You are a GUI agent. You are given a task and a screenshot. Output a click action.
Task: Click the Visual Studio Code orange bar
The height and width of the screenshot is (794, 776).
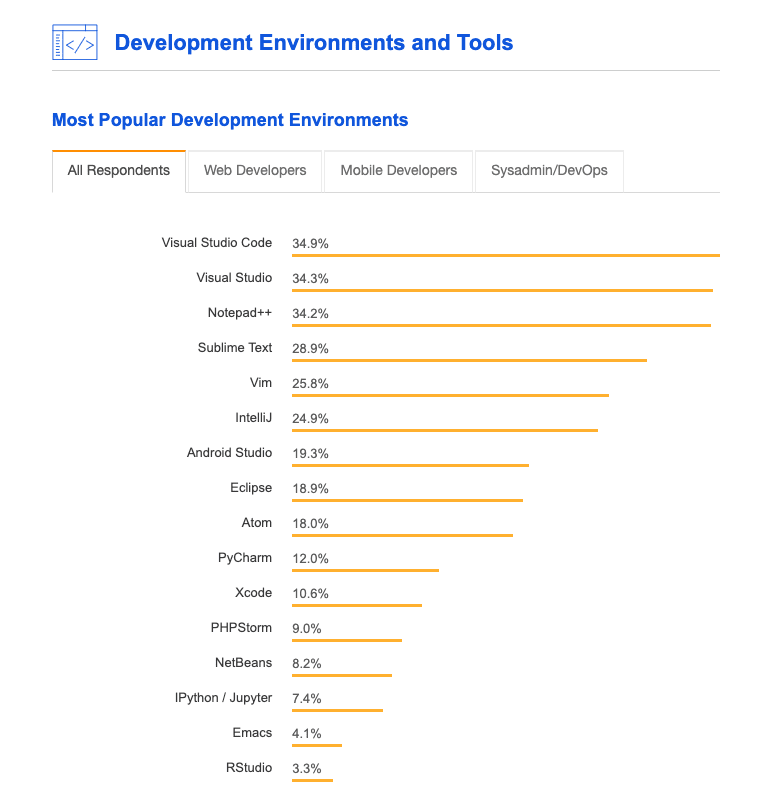[506, 256]
